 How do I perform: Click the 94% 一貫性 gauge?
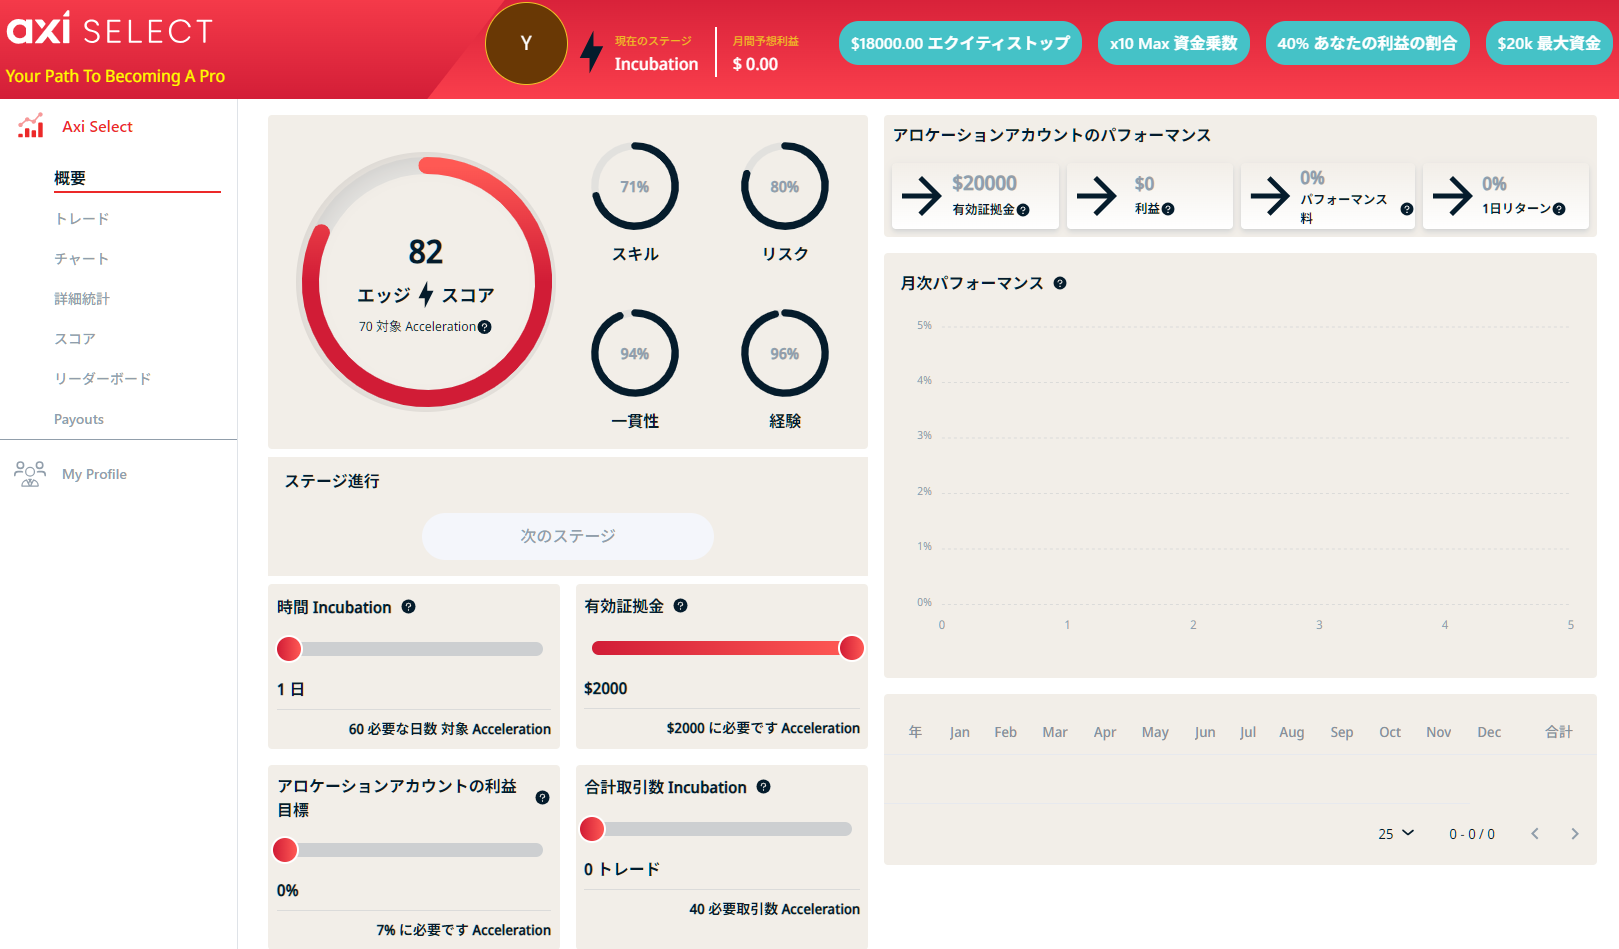(x=635, y=353)
